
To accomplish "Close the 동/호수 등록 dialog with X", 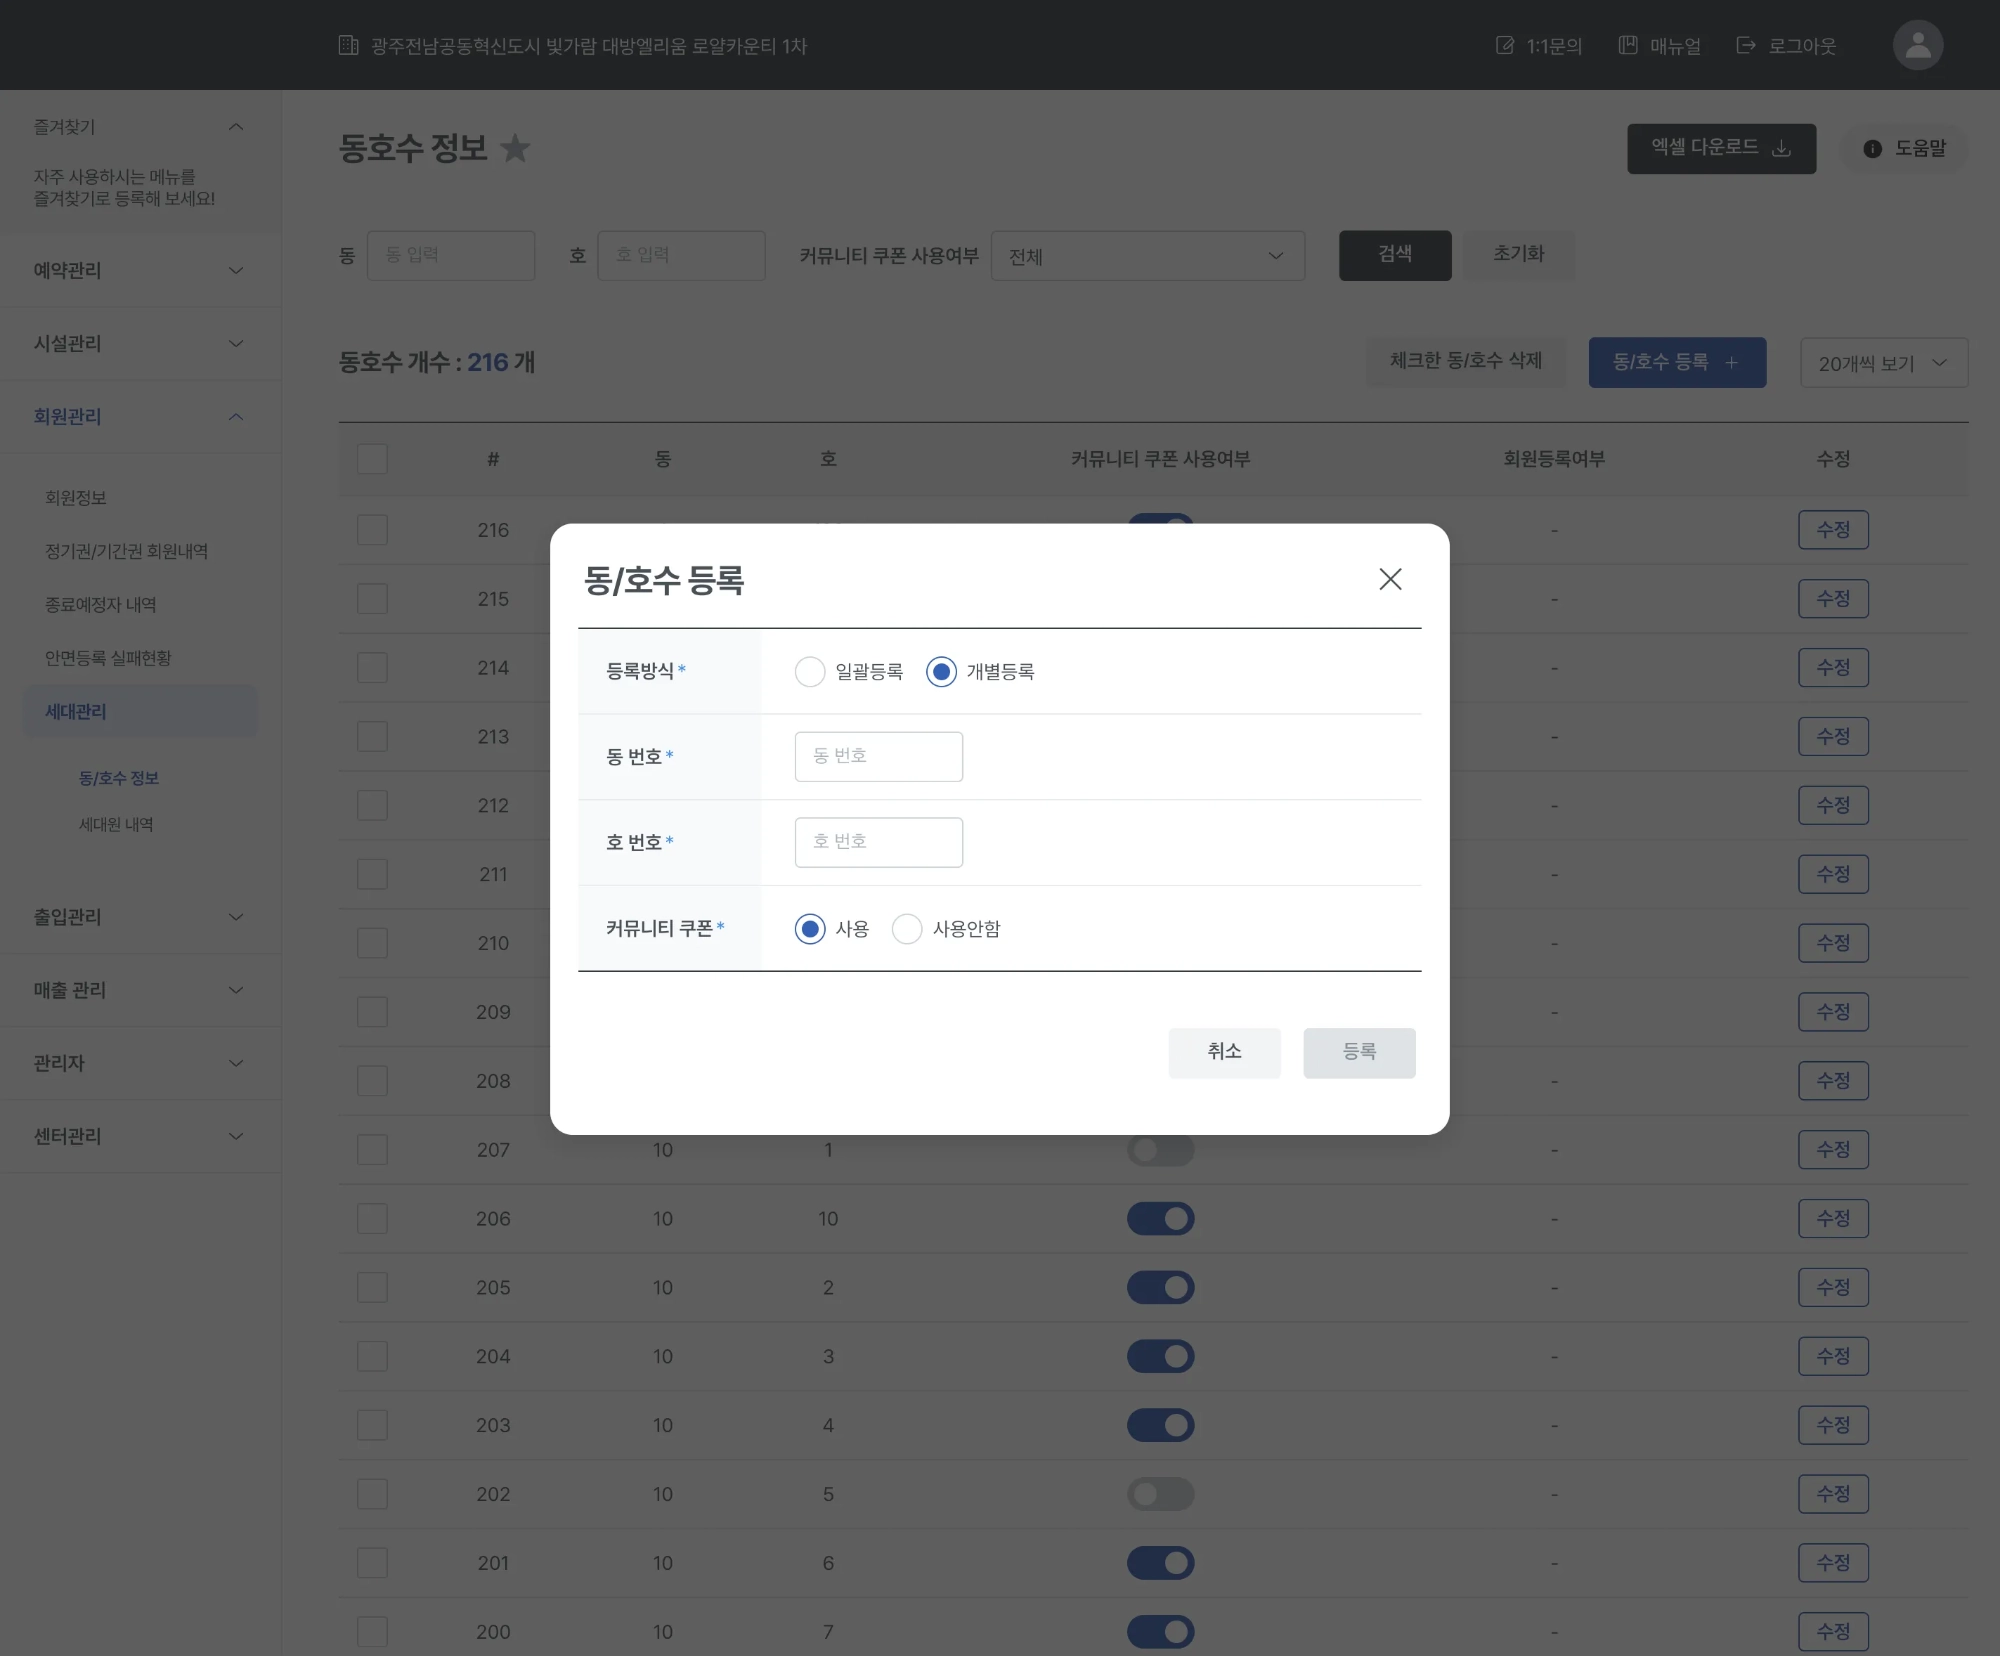I will [x=1390, y=579].
